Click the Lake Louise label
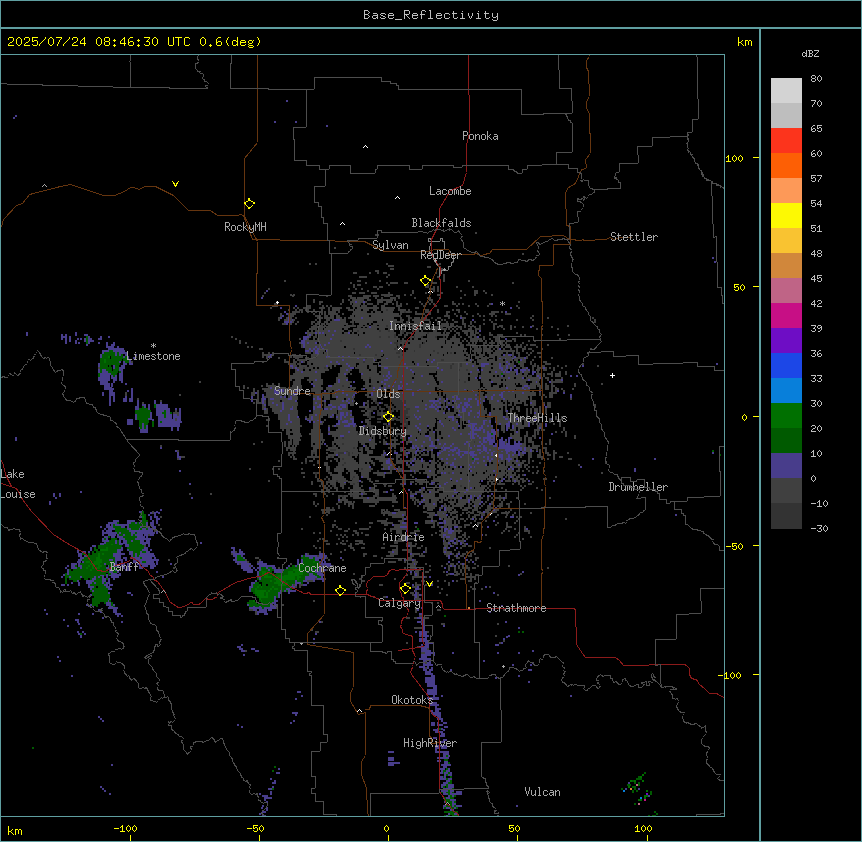The height and width of the screenshot is (842, 862). tap(18, 484)
